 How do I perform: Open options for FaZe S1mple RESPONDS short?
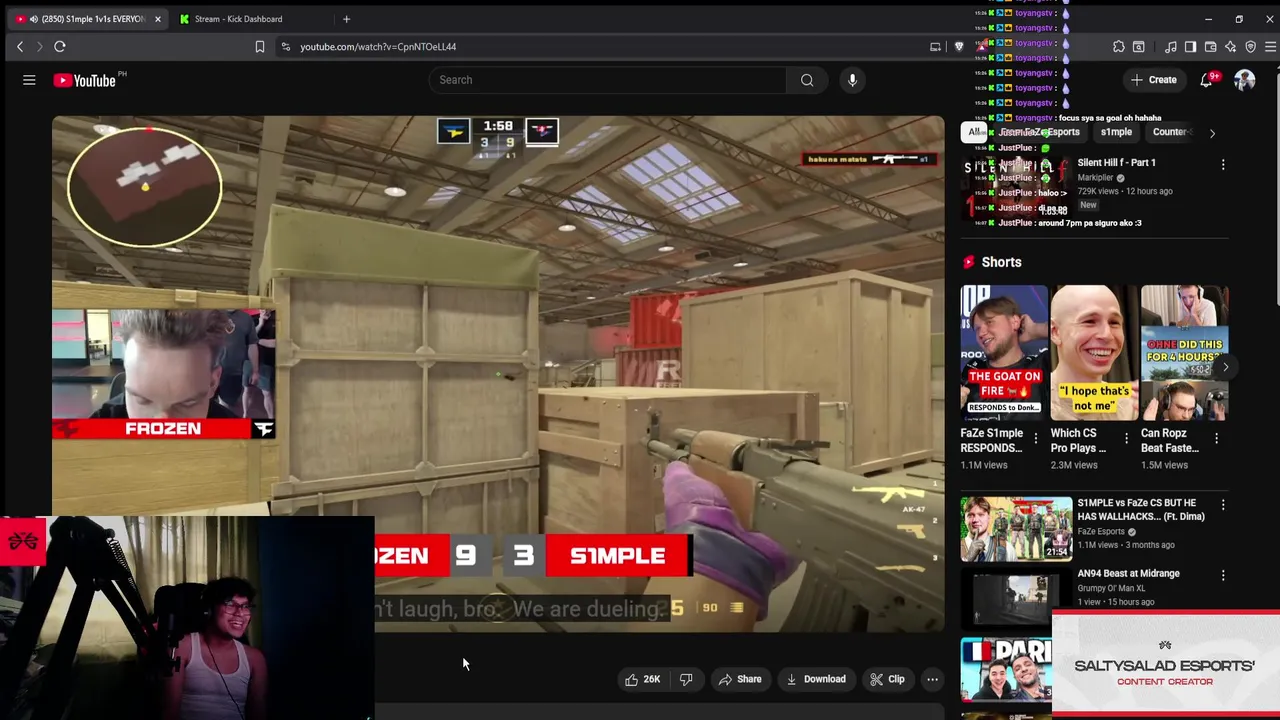[1035, 438]
